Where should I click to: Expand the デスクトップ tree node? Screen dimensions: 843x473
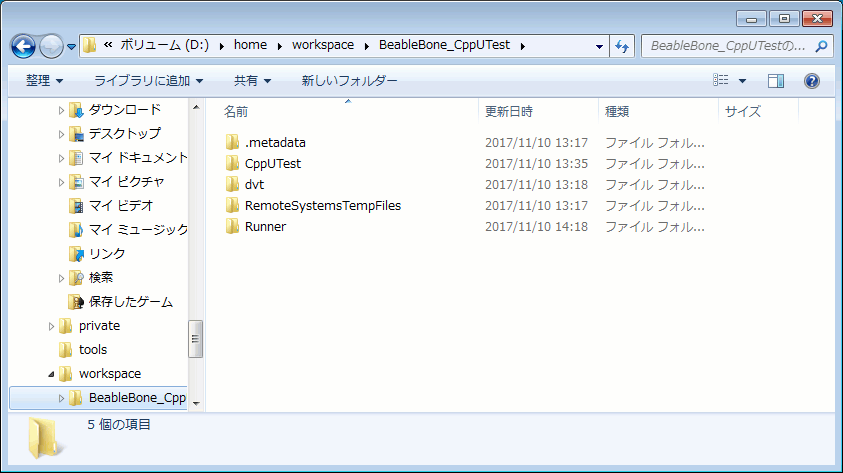tap(61, 134)
